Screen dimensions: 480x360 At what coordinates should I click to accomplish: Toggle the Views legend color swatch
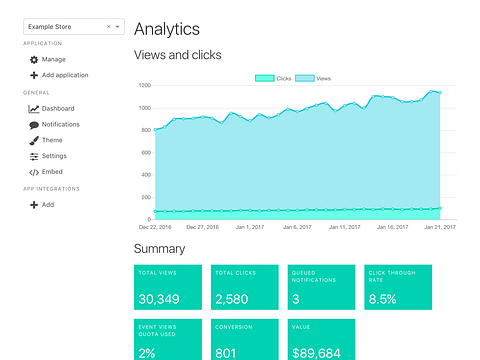click(305, 78)
